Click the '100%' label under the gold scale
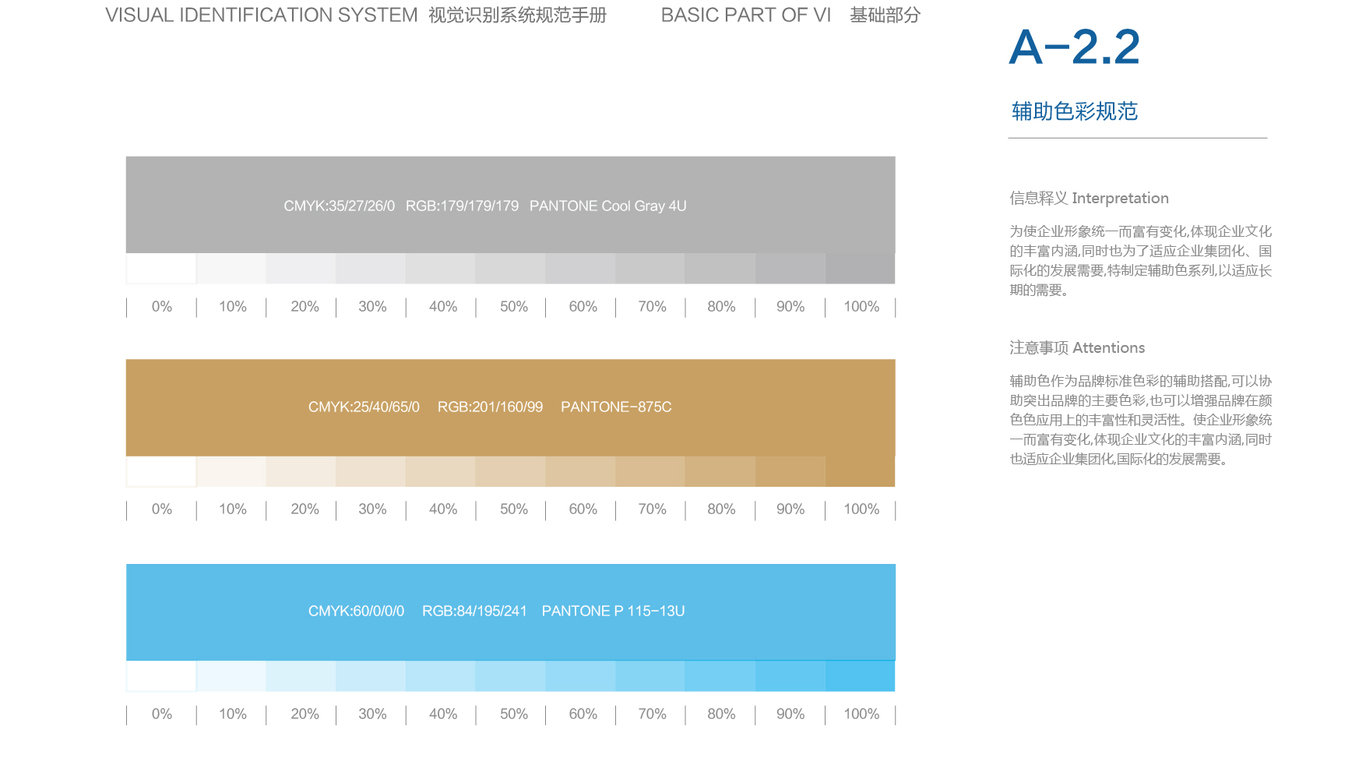This screenshot has height=768, width=1366. tap(861, 510)
